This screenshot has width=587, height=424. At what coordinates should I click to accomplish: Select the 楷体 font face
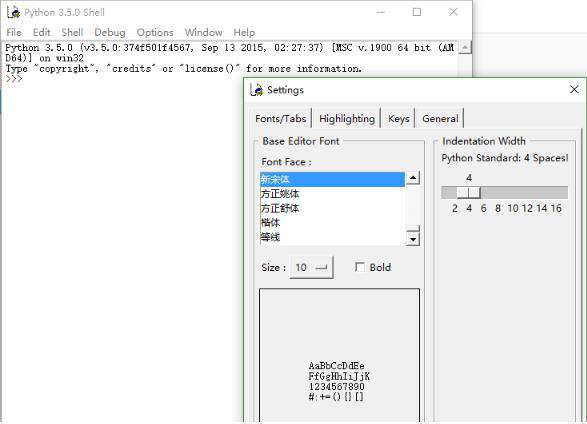click(x=332, y=223)
